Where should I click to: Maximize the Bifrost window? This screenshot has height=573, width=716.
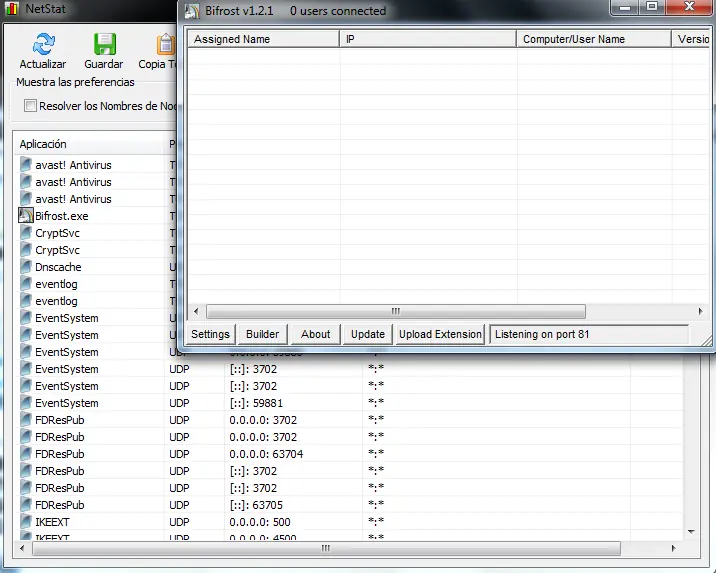(652, 7)
